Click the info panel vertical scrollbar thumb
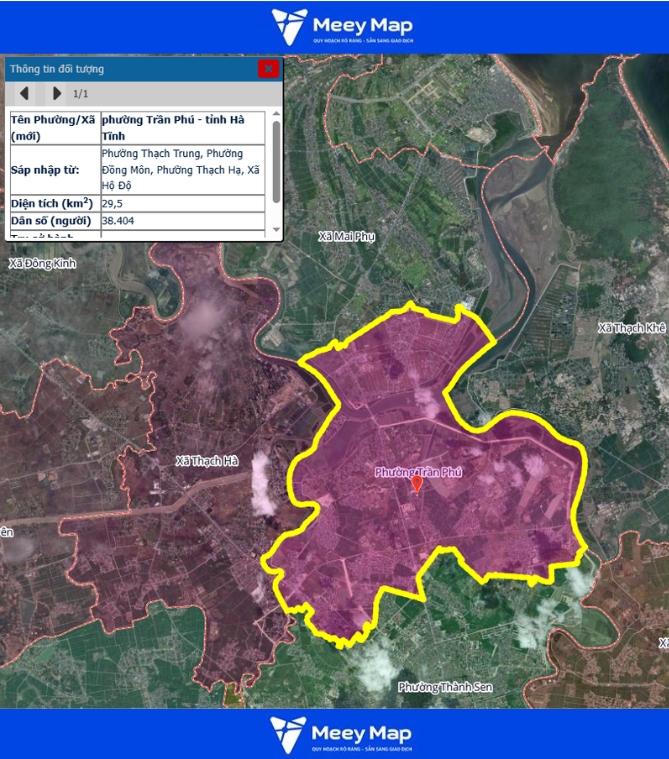This screenshot has height=759, width=669. (x=276, y=160)
